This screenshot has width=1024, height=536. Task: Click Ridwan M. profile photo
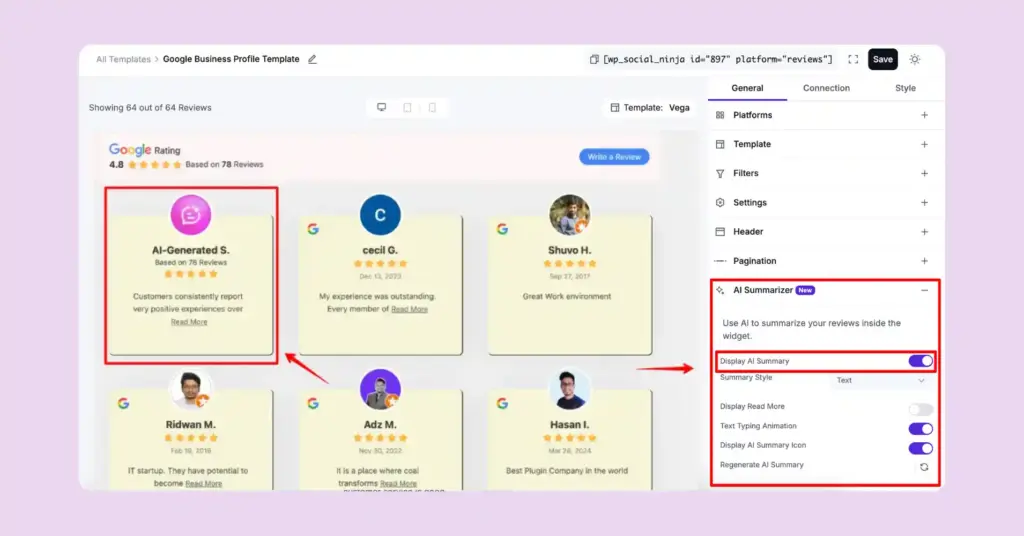tap(191, 389)
